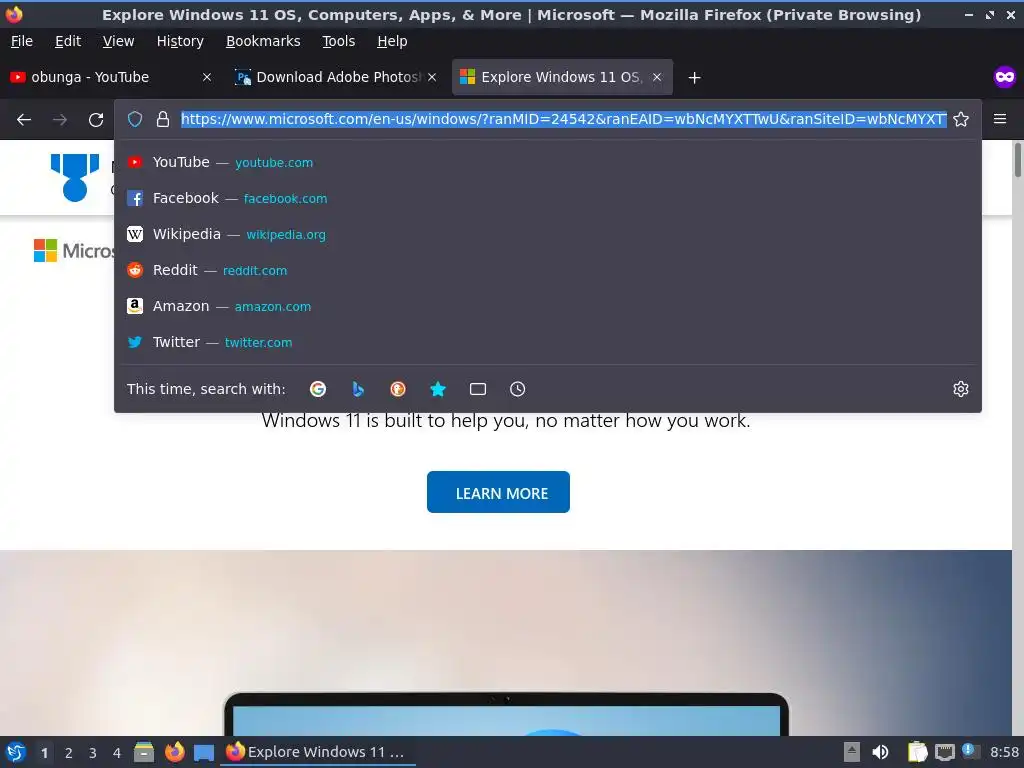Switch to the obunga - YouTube tab

point(111,77)
